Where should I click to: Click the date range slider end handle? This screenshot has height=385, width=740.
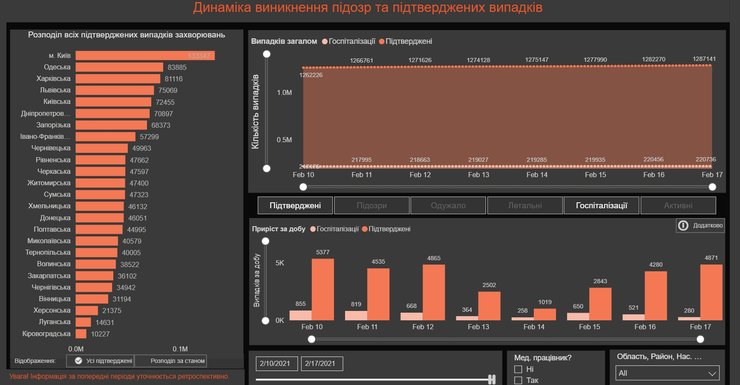point(492,379)
